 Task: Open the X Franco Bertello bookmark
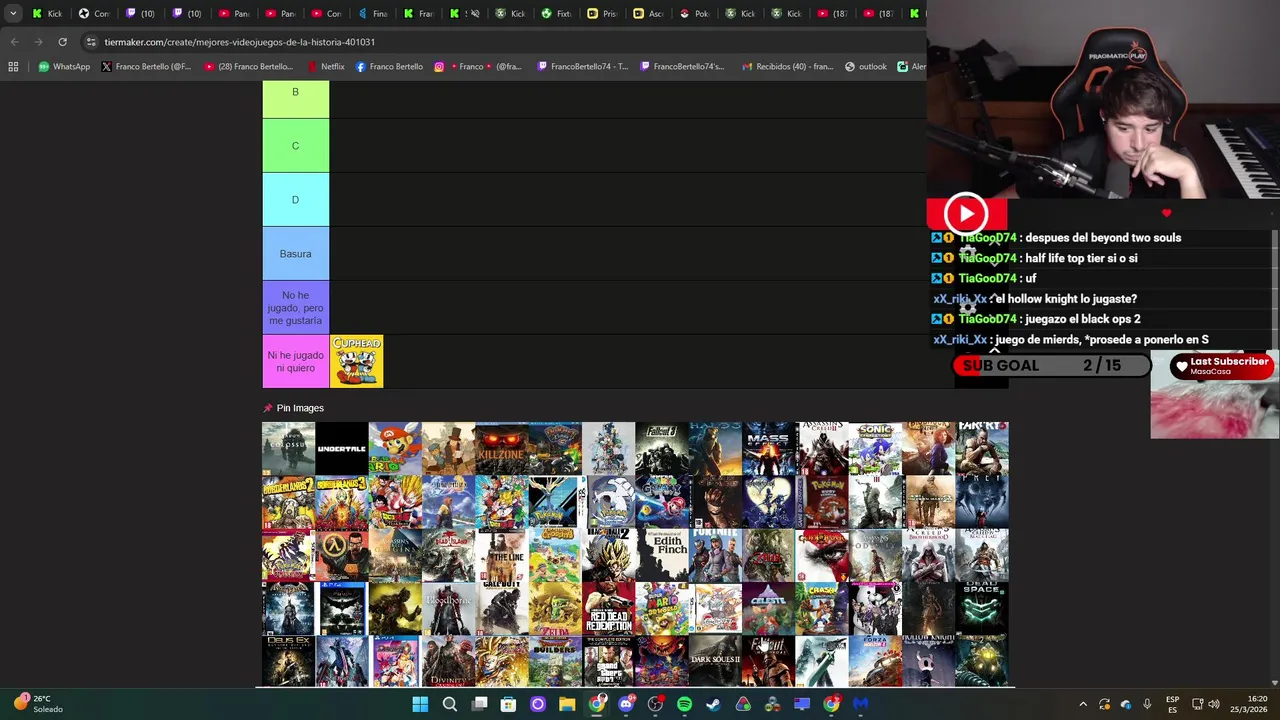(x=146, y=67)
